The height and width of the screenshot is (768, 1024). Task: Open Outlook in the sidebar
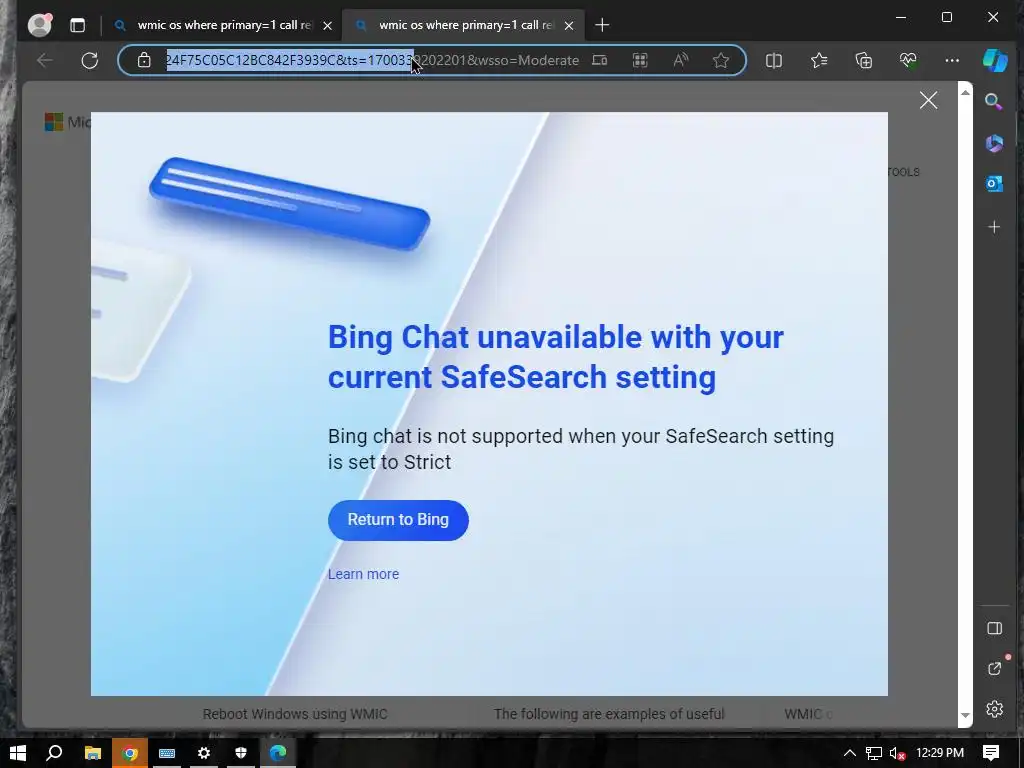994,184
